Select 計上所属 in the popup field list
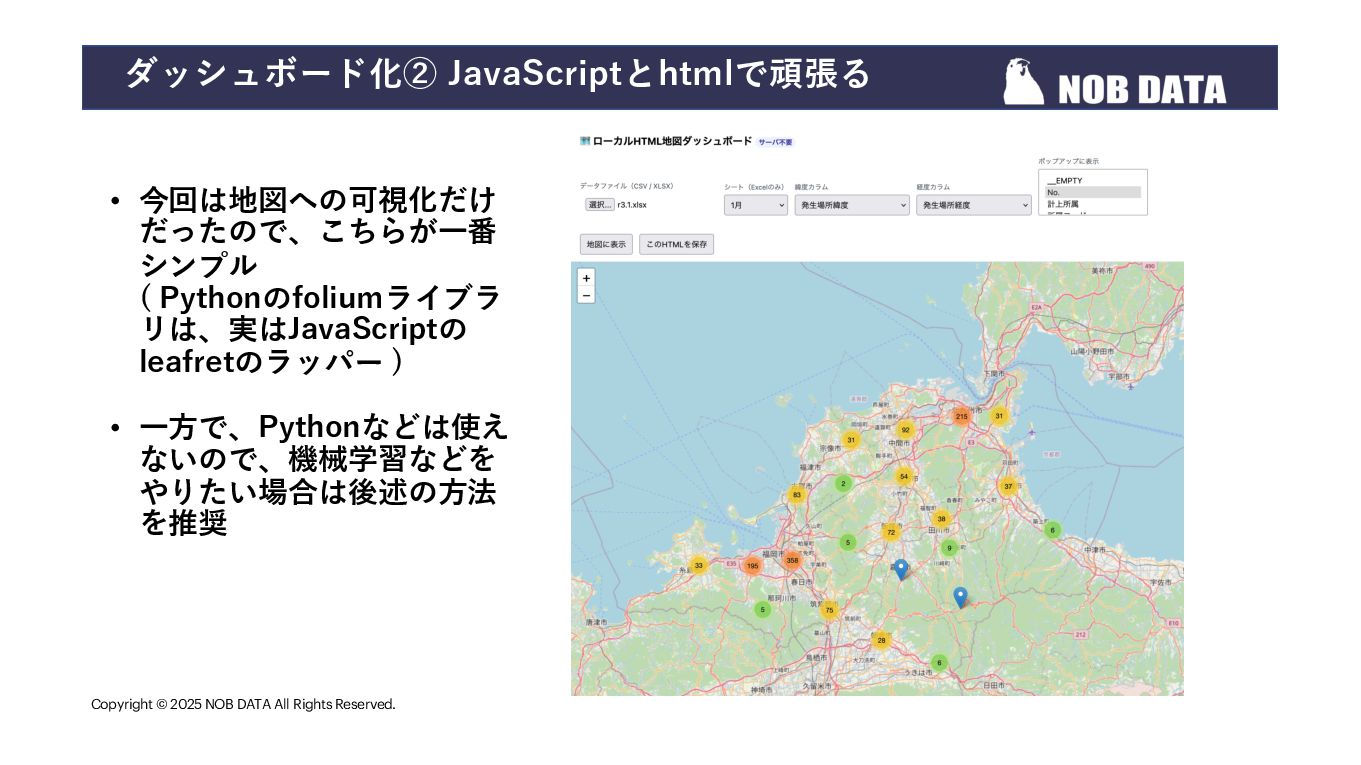 pos(1092,203)
